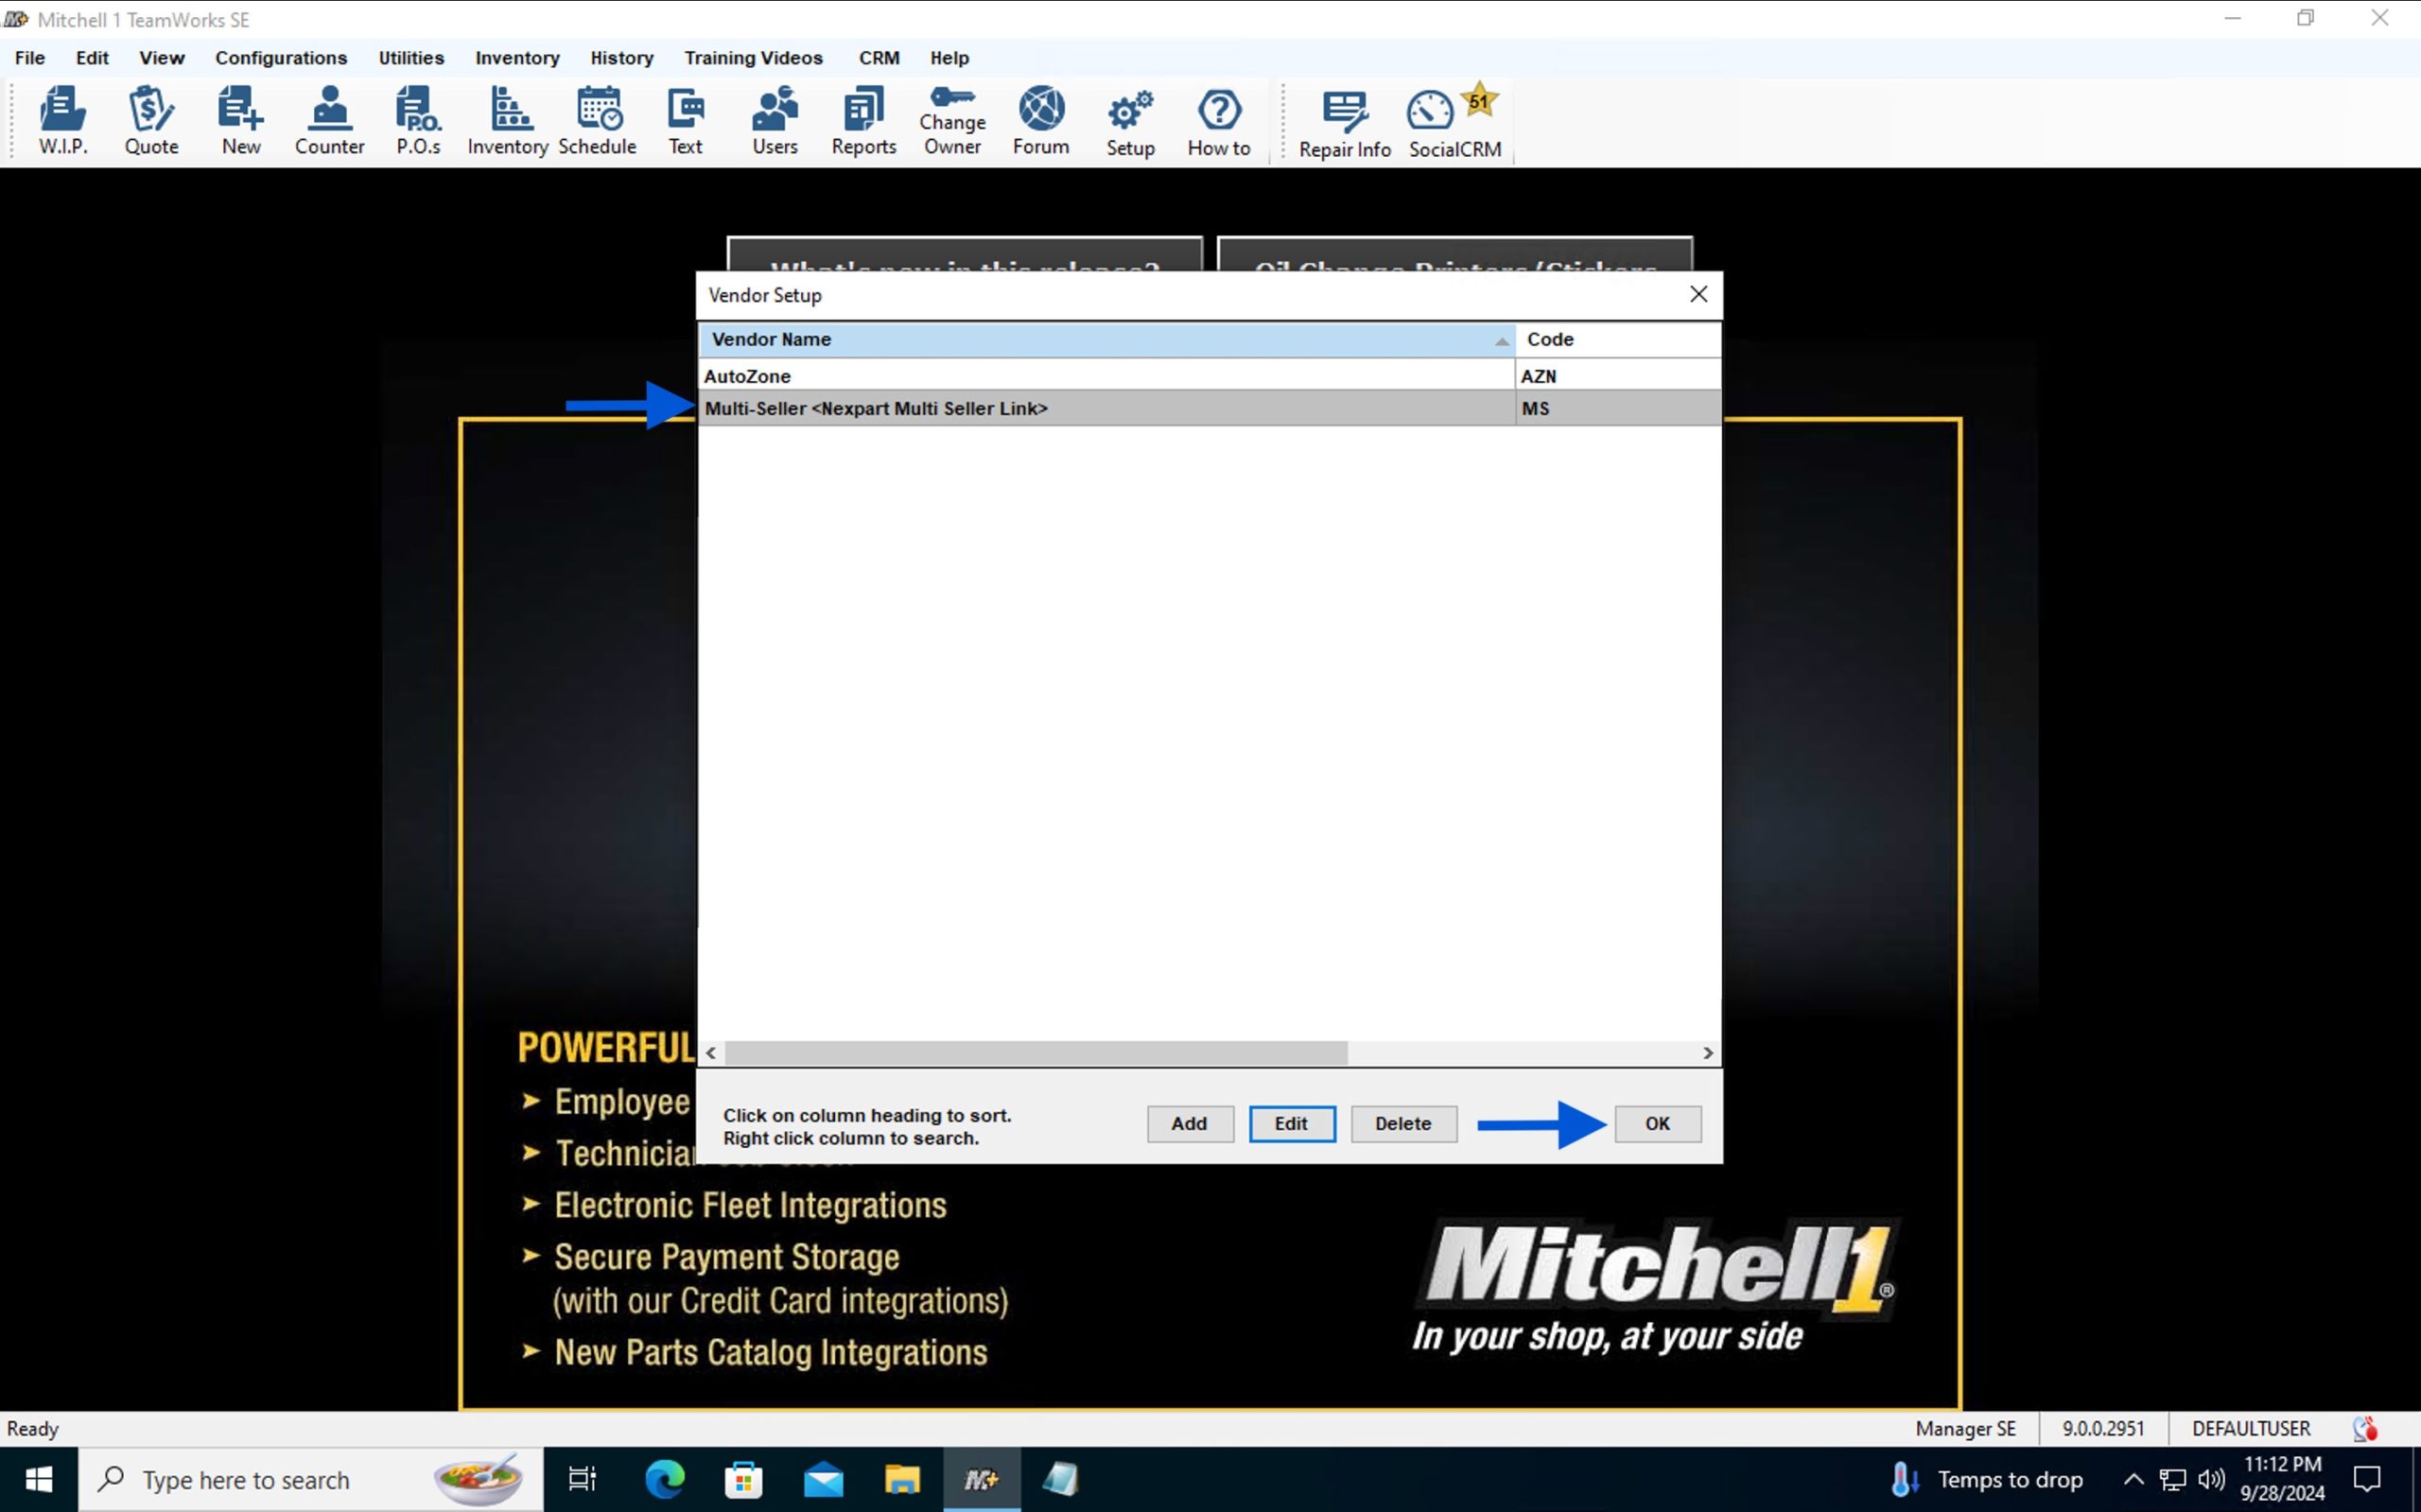Close the Vendor Setup dialog
This screenshot has height=1512, width=2421.
click(1699, 294)
